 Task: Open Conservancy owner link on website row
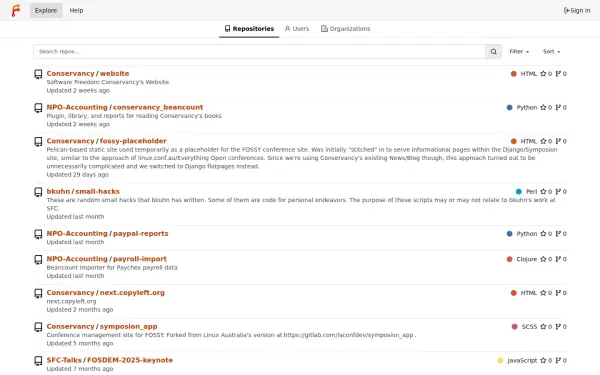coord(70,73)
